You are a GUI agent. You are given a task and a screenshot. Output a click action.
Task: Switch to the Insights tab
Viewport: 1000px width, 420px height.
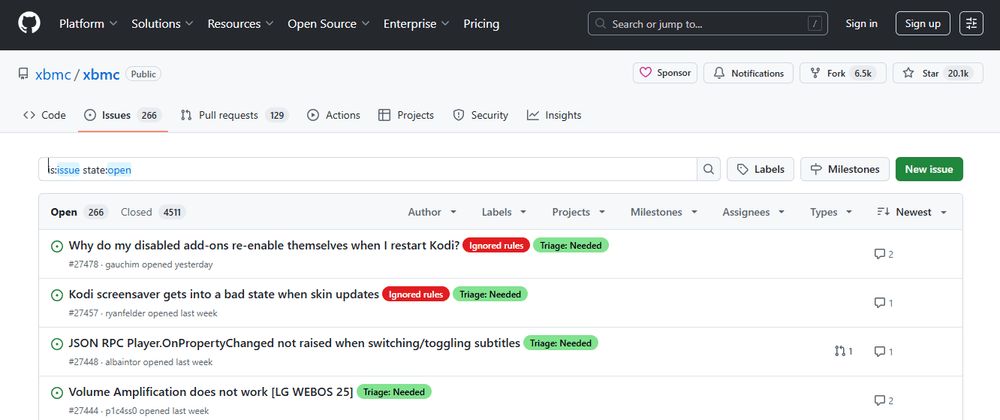554,115
